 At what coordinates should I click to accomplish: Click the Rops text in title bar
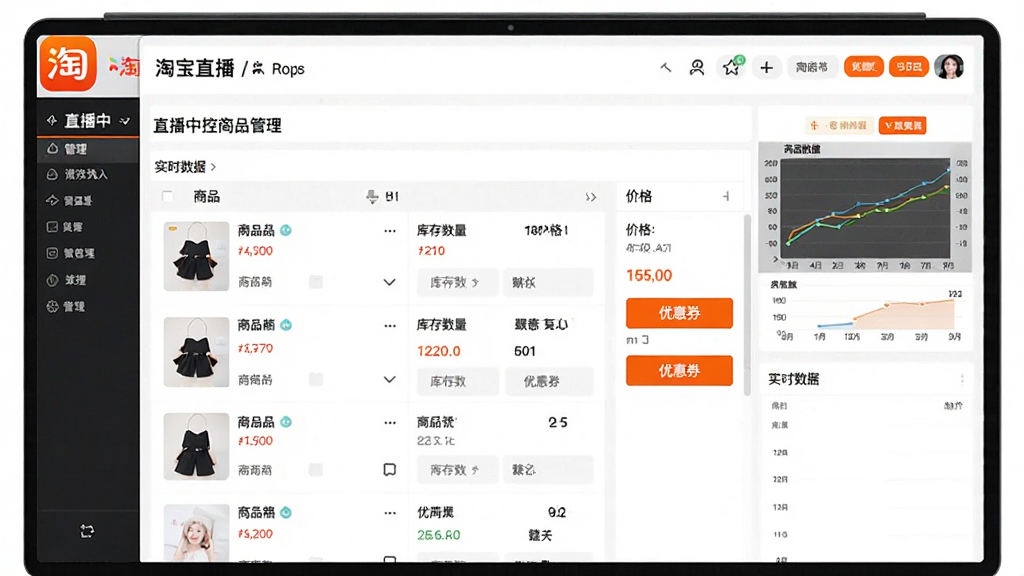pyautogui.click(x=288, y=69)
